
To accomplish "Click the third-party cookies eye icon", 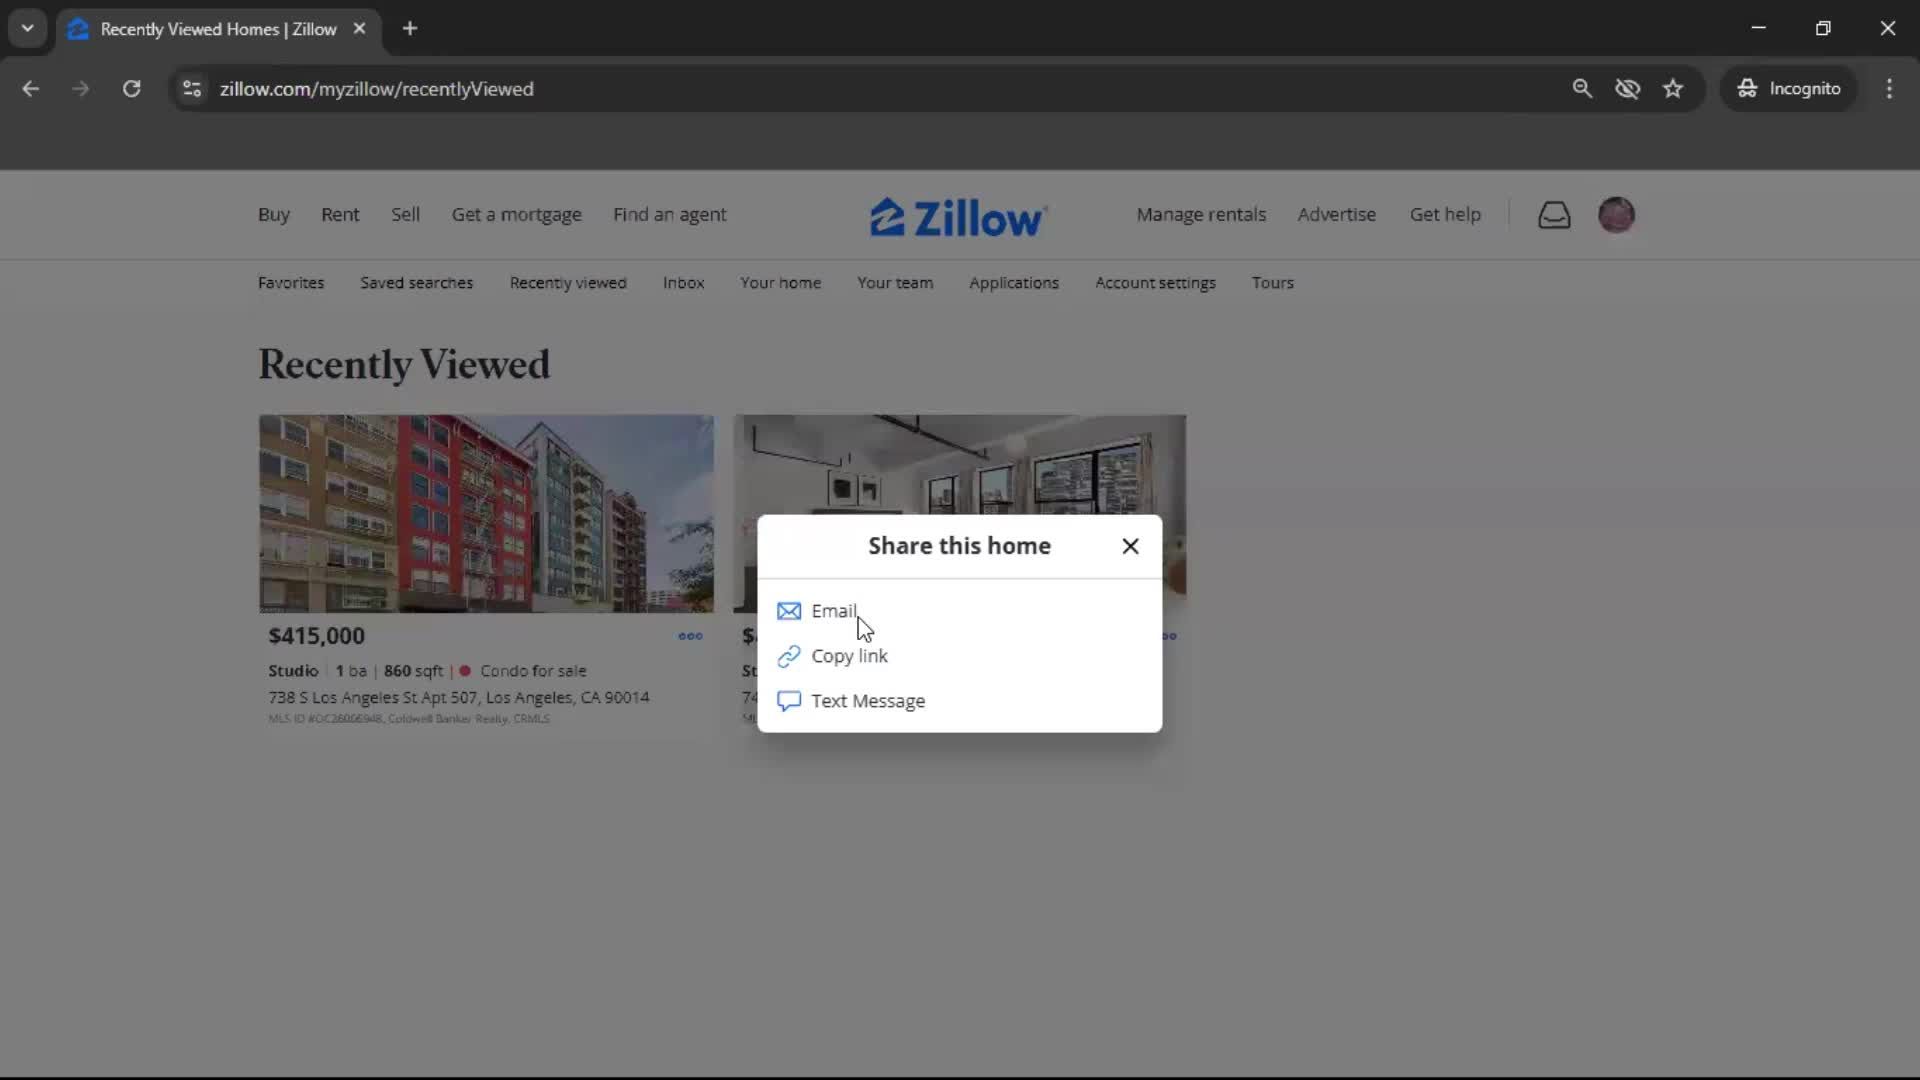I will click(x=1628, y=88).
